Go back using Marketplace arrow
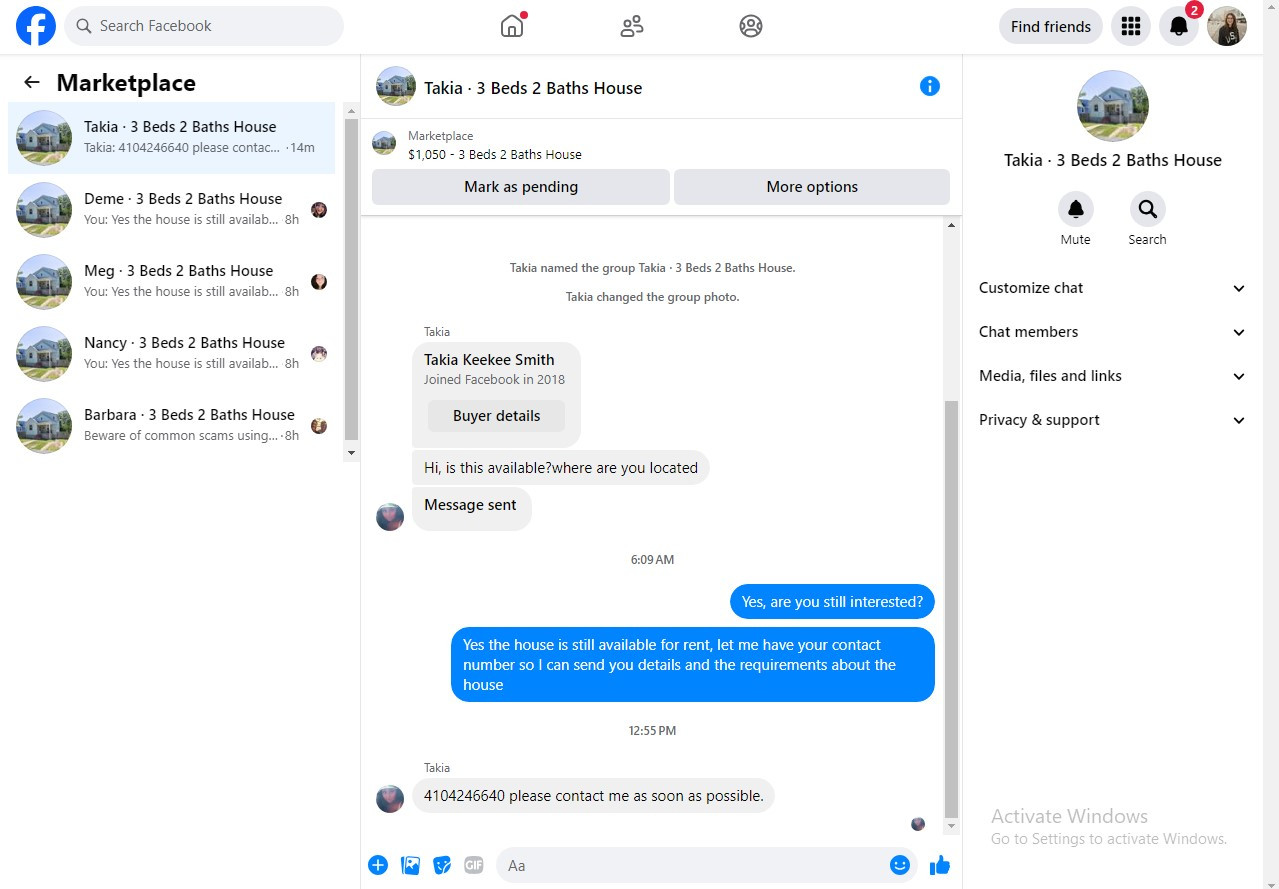 click(32, 83)
